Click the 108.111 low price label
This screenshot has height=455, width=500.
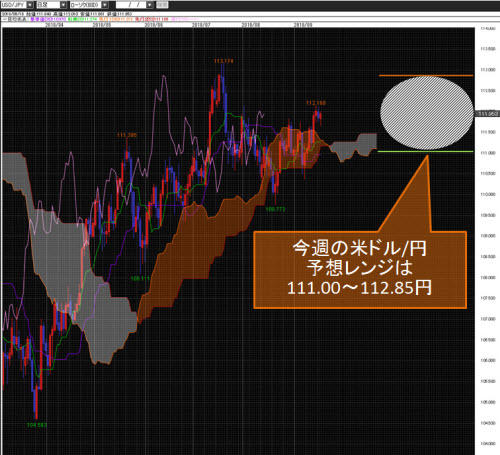(x=140, y=278)
